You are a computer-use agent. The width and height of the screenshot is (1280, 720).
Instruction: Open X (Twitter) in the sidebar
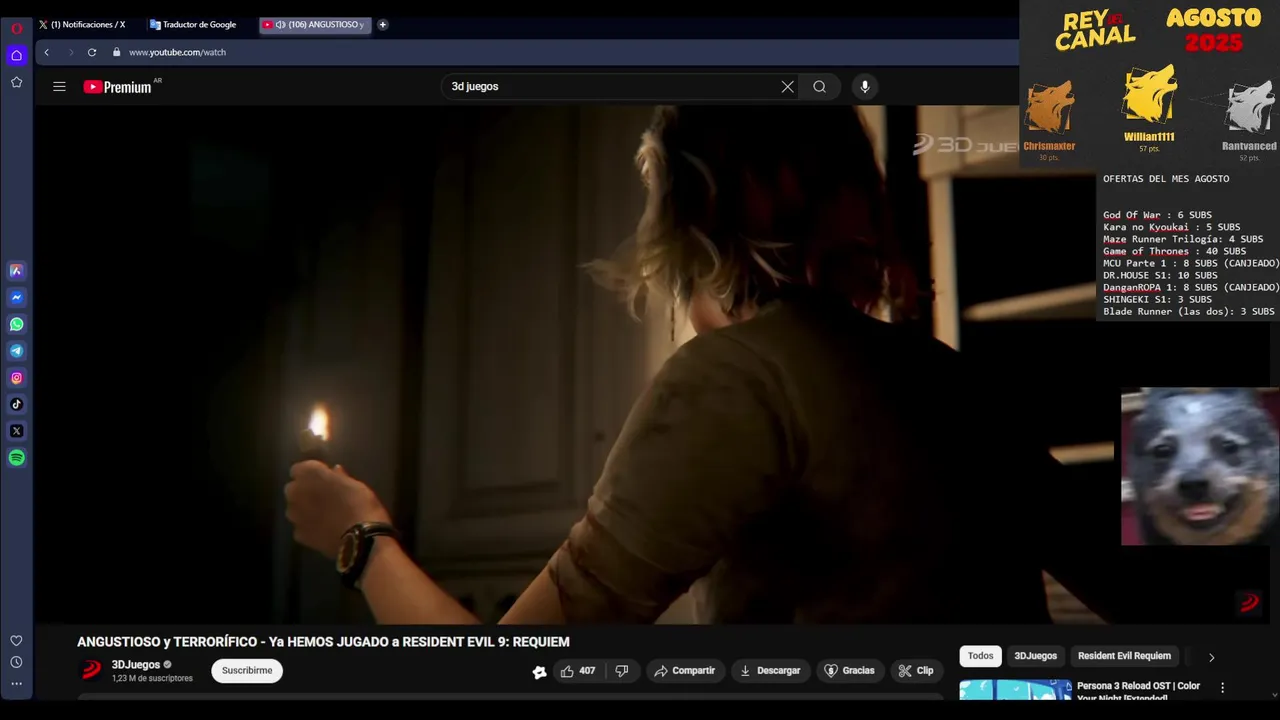click(16, 431)
